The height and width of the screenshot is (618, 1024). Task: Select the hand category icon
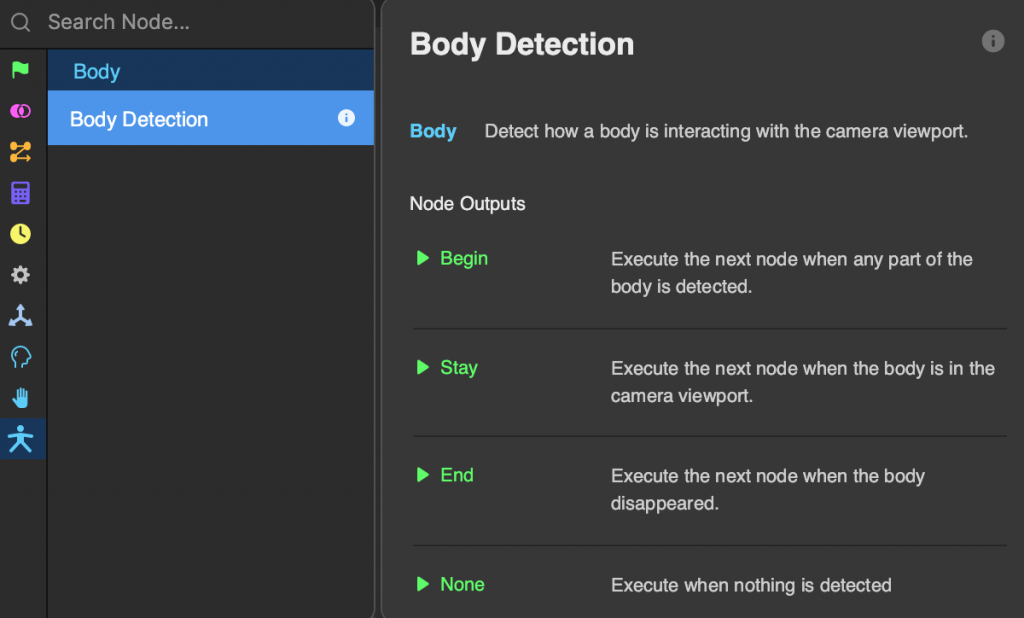pyautogui.click(x=20, y=398)
